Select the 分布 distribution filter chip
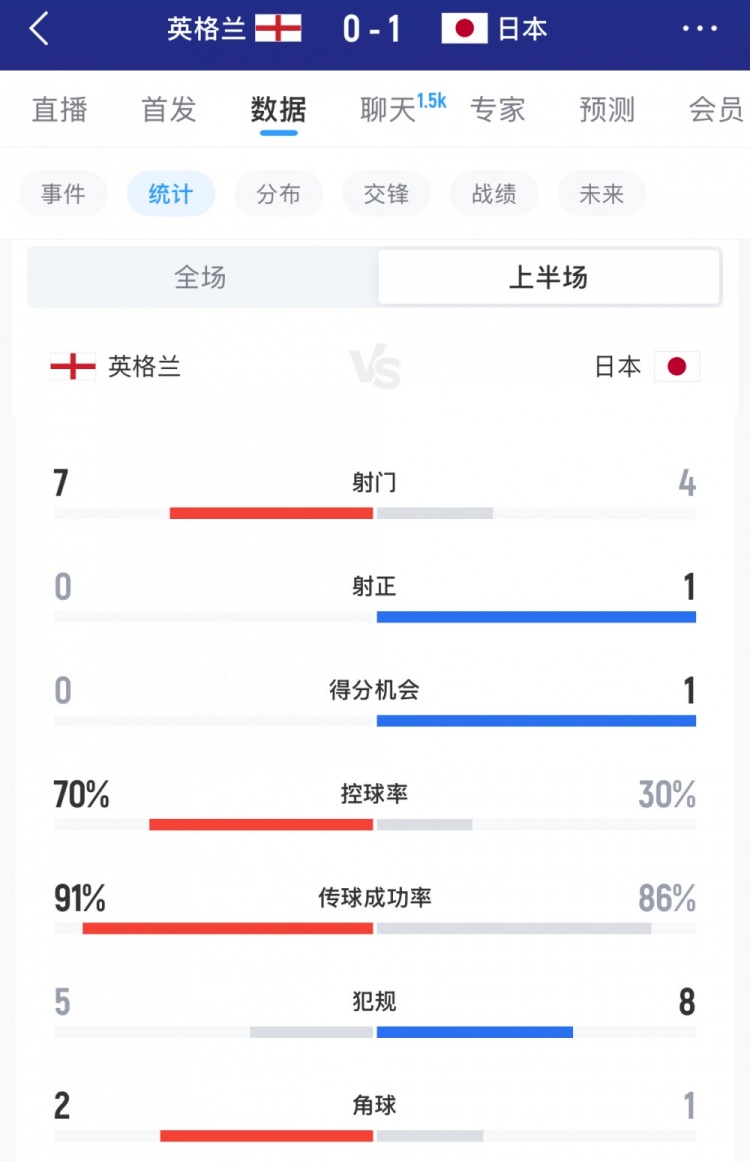The image size is (750, 1161). (x=278, y=194)
